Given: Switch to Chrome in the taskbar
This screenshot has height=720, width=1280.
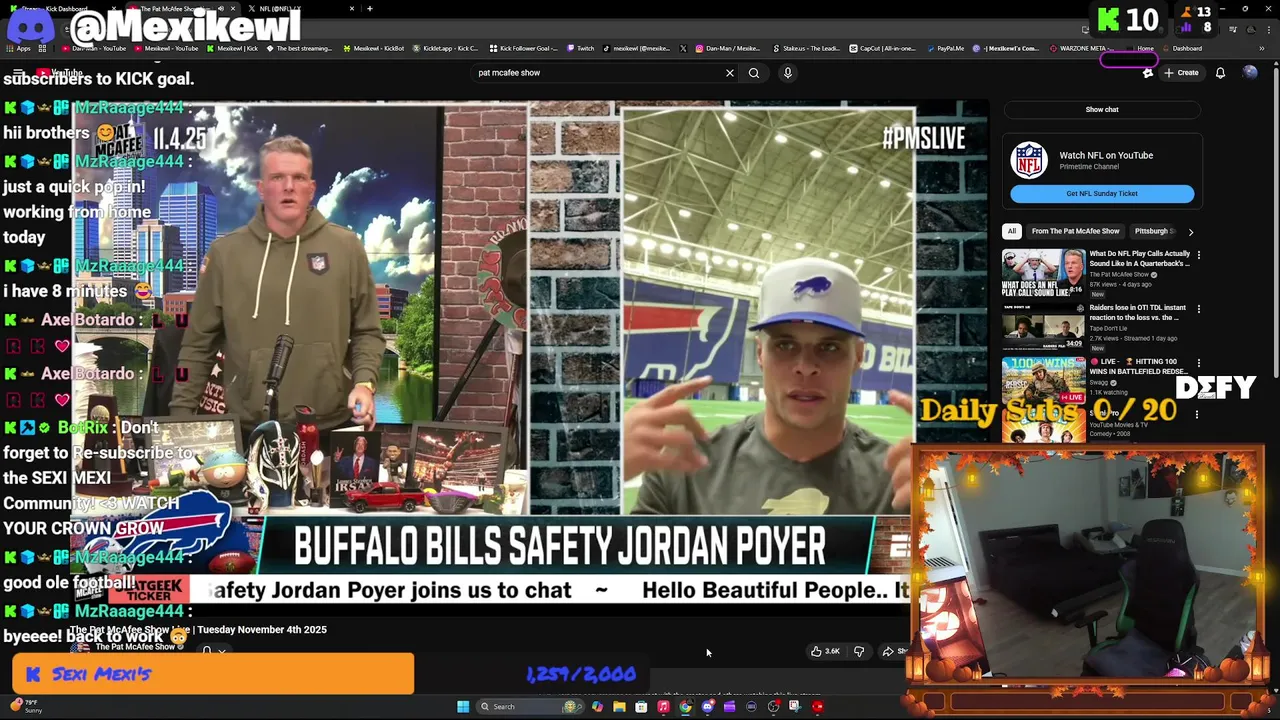Looking at the screenshot, I should pos(685,707).
